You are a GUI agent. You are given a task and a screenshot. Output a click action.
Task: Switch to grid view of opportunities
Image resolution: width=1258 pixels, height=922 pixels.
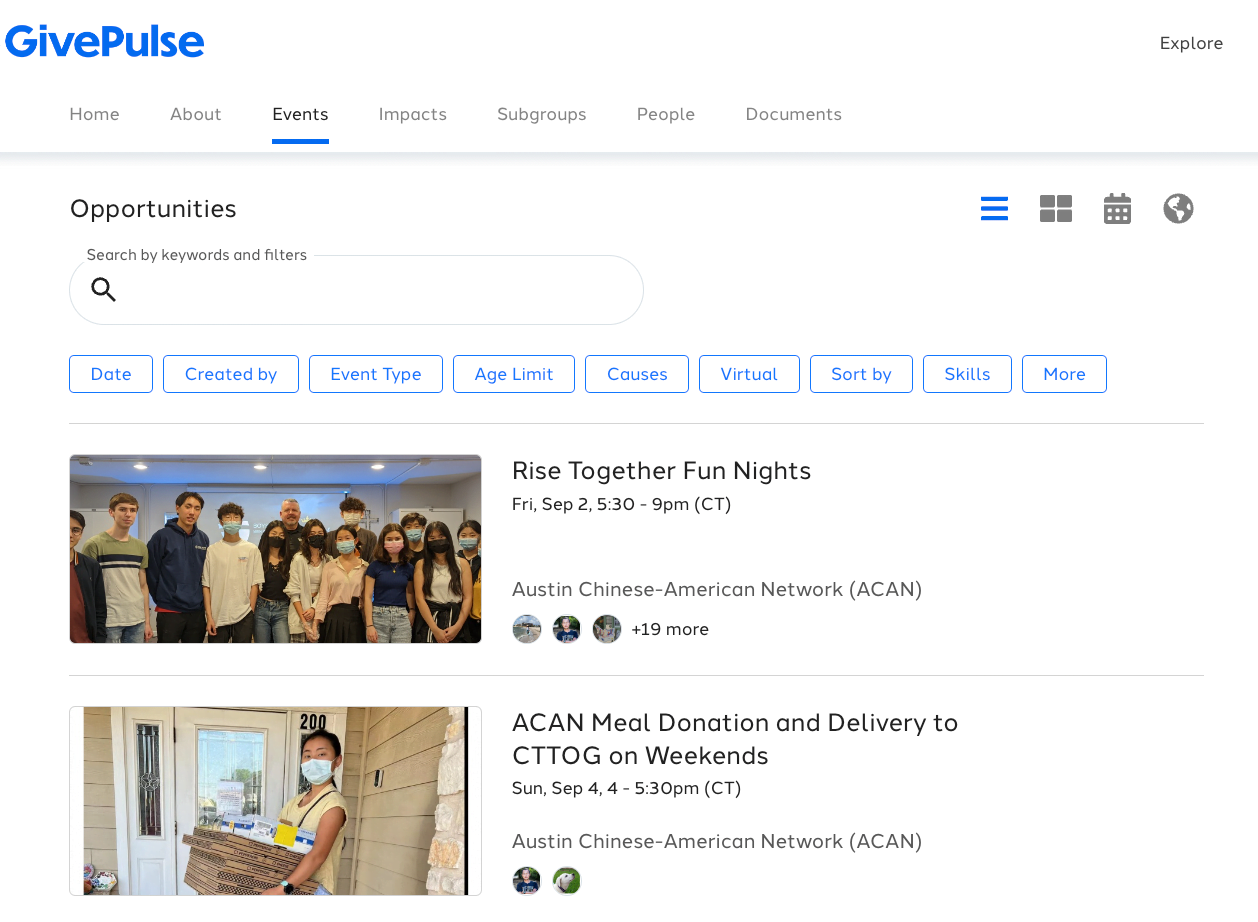(x=1055, y=208)
